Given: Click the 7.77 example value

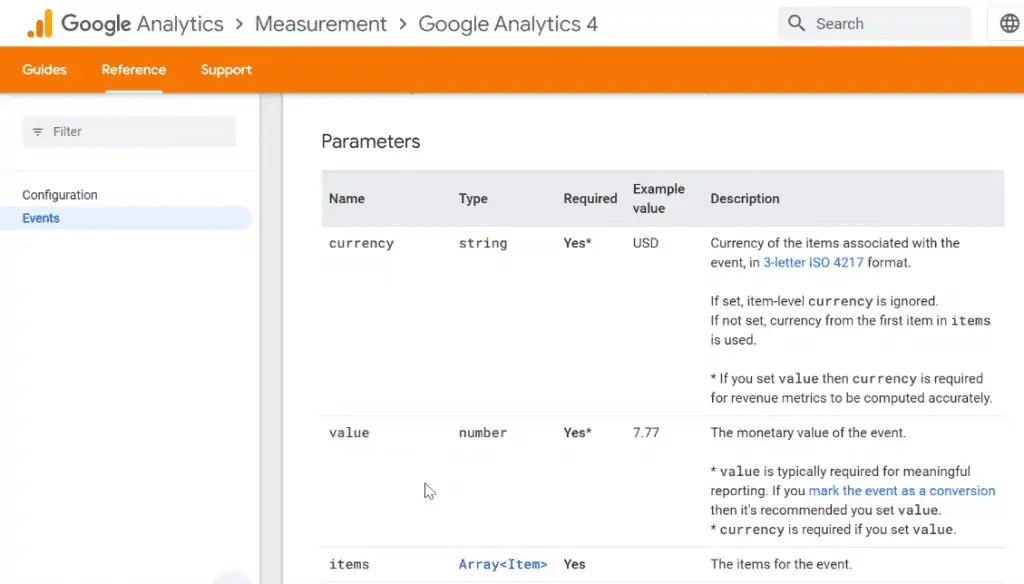Looking at the screenshot, I should point(646,432).
